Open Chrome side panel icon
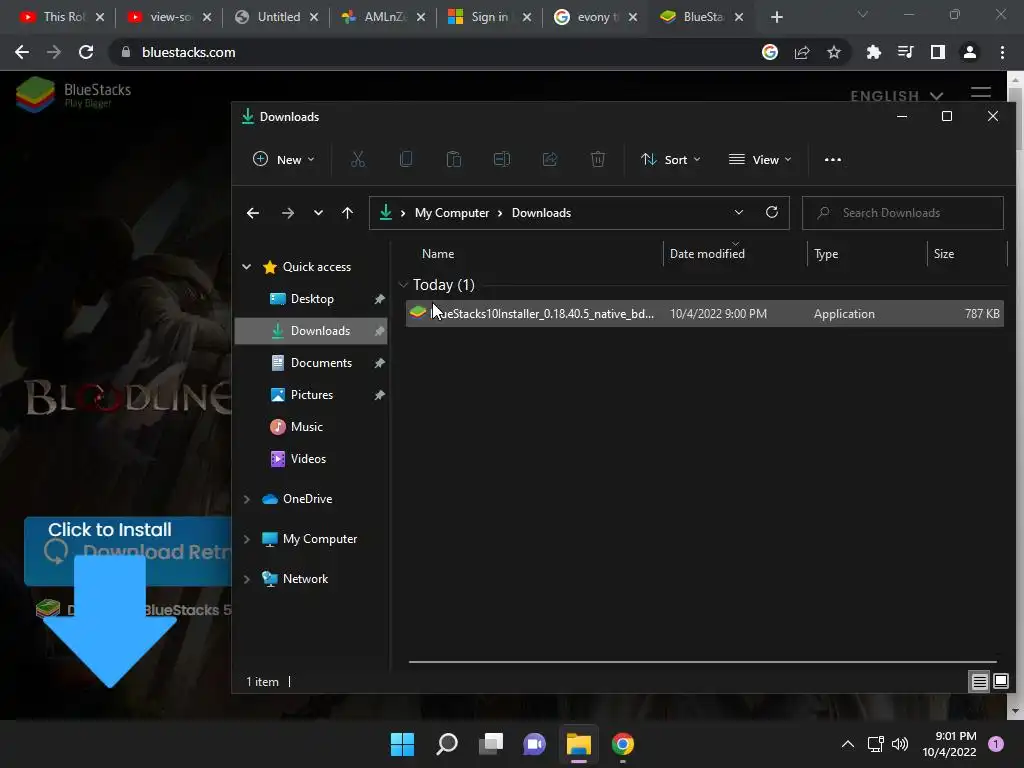The width and height of the screenshot is (1024, 768). click(938, 52)
